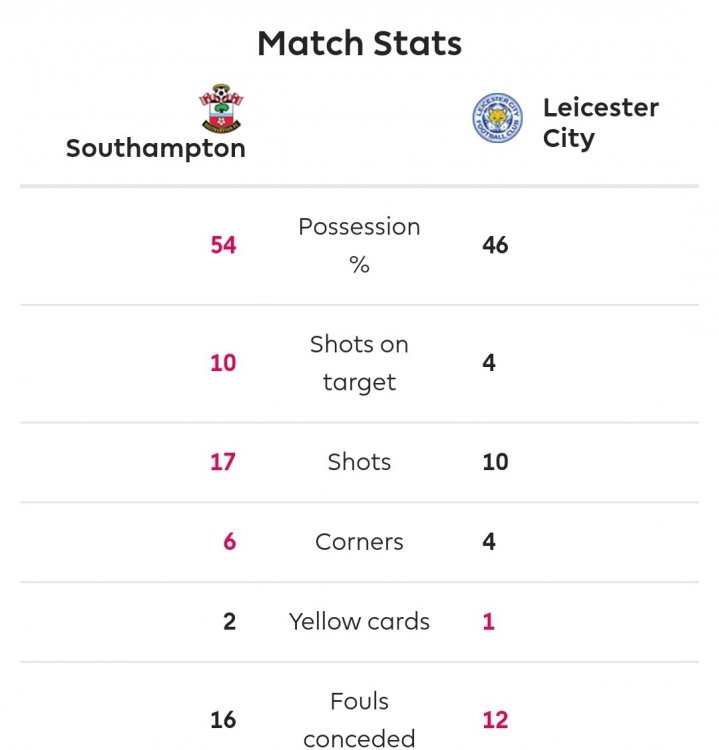This screenshot has width=719, height=750.
Task: Select the Possession % stat label
Action: point(359,245)
